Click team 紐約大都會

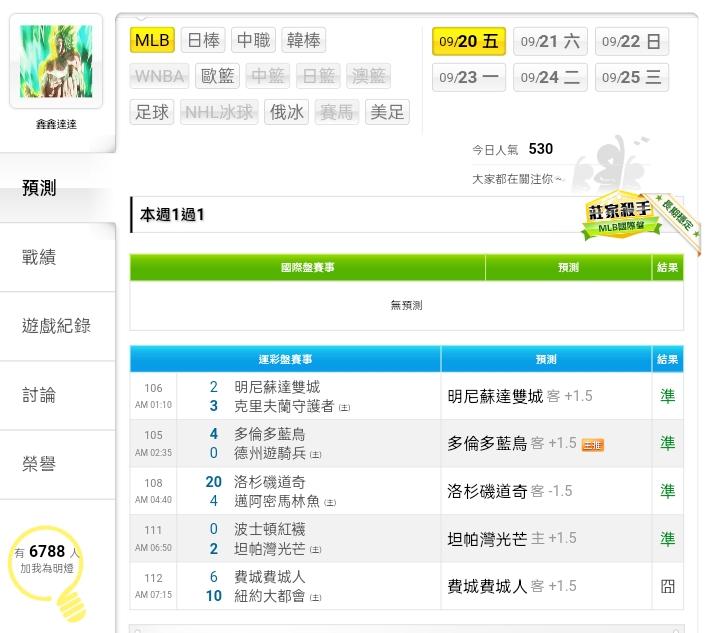[270, 596]
